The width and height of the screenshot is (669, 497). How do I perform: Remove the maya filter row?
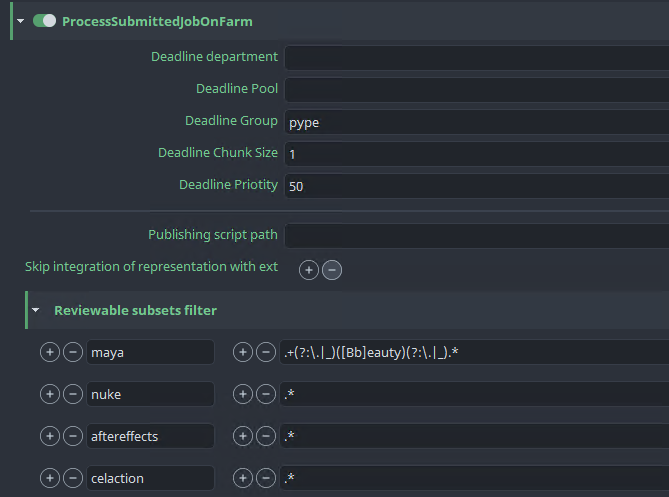pyautogui.click(x=73, y=352)
